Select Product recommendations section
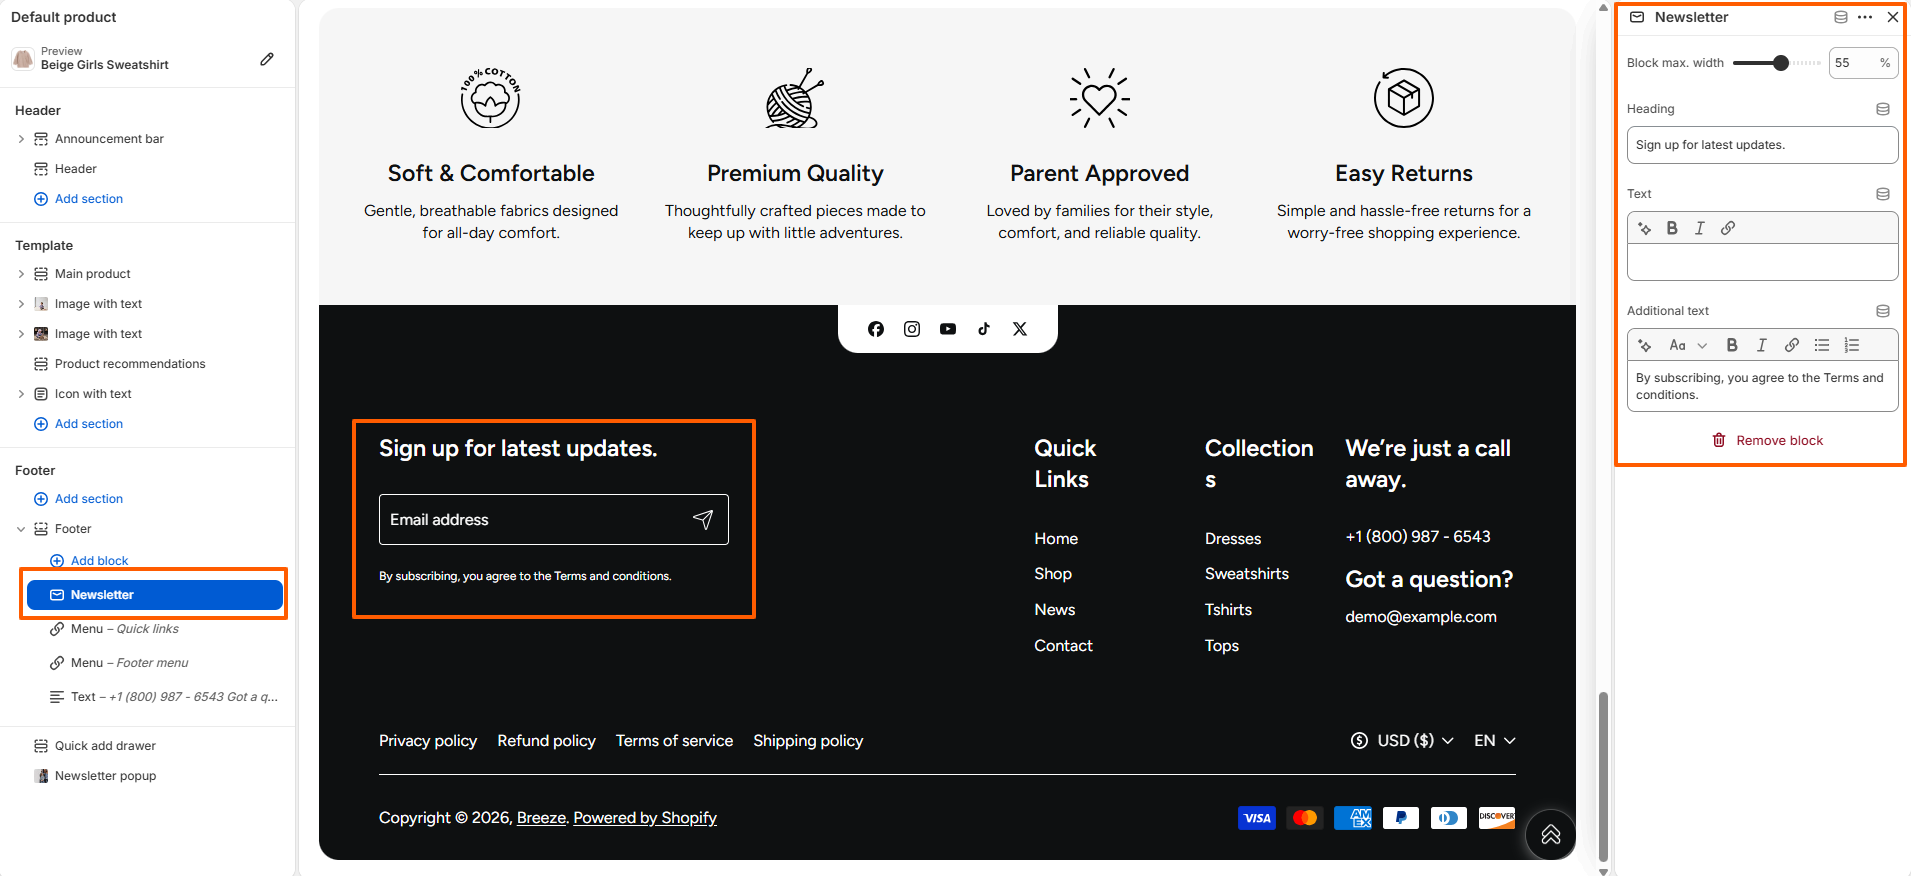The image size is (1911, 876). click(130, 364)
